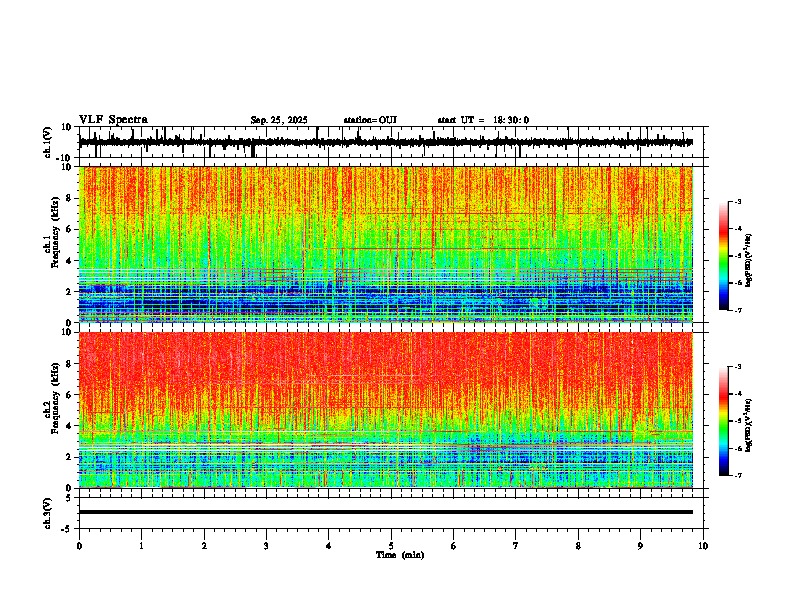Click the "8" kHz tick of ch.1 spectrogram
This screenshot has height=612, width=792.
[70, 198]
